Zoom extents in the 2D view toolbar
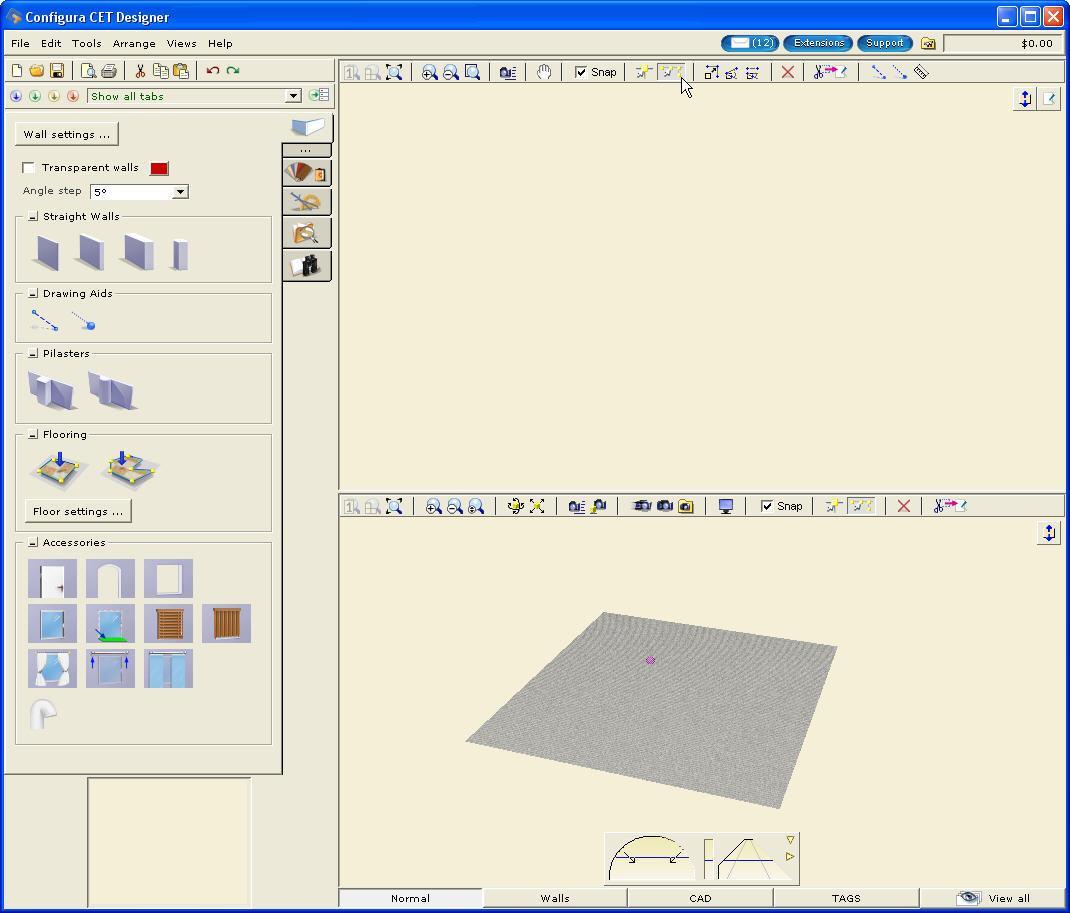 click(394, 72)
